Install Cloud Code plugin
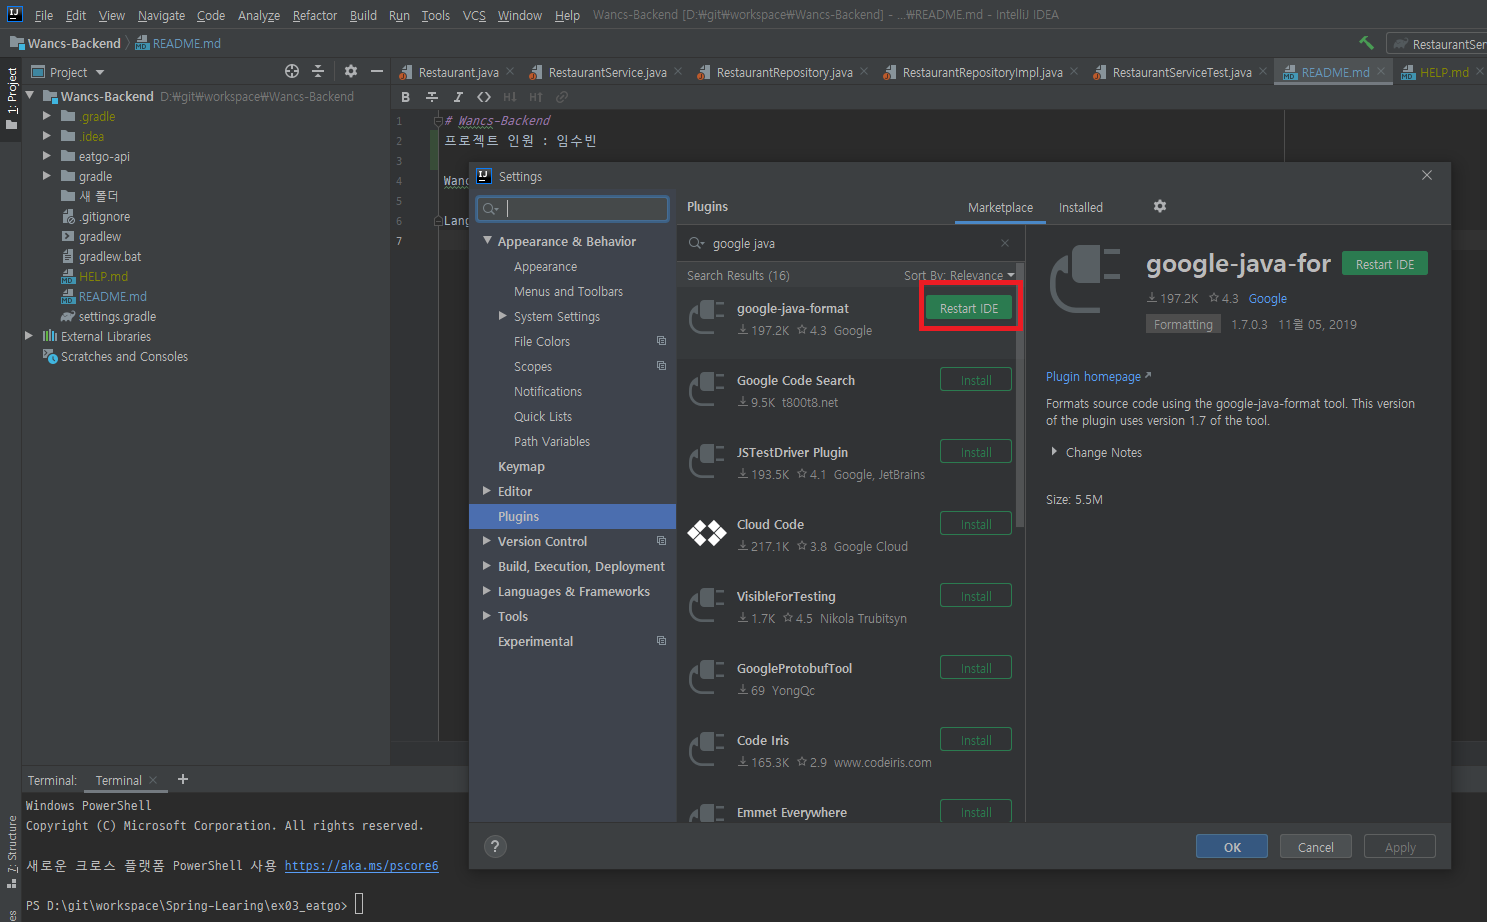Screen dimensions: 1487x922 tap(976, 524)
